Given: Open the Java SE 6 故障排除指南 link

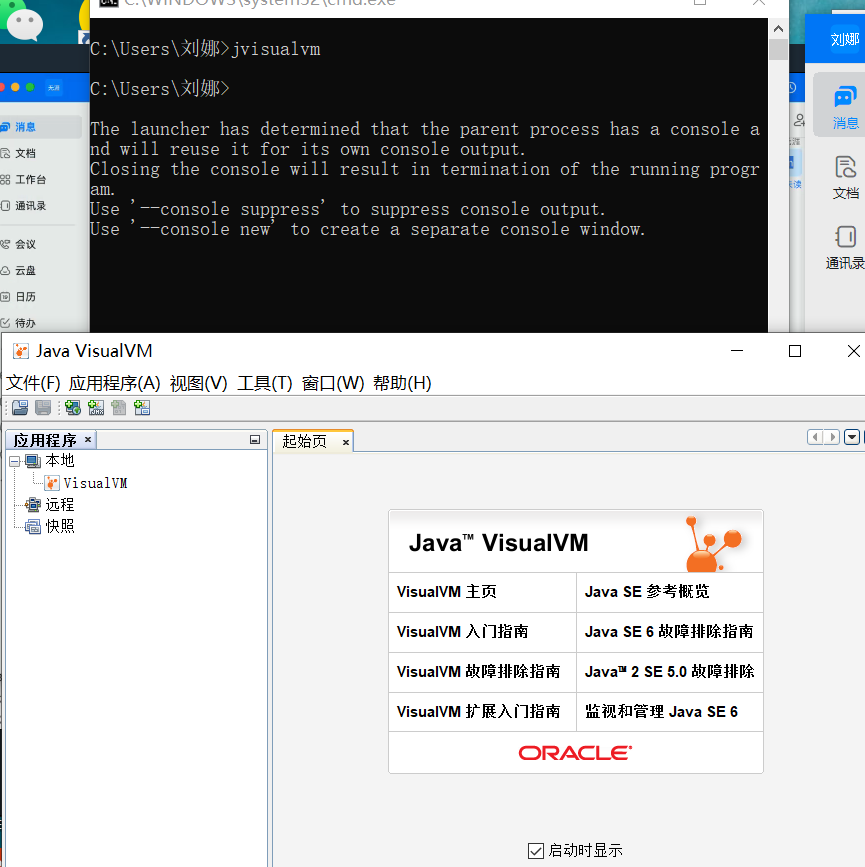Looking at the screenshot, I should (670, 632).
